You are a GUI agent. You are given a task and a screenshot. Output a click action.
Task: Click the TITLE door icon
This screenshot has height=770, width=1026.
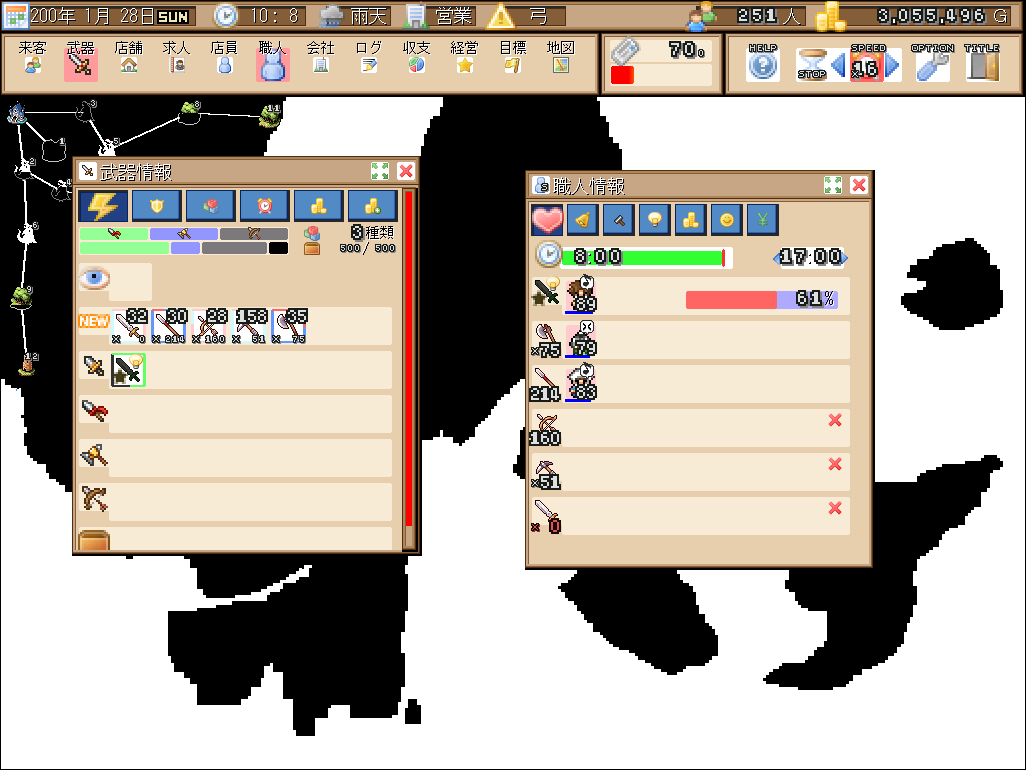click(x=982, y=64)
